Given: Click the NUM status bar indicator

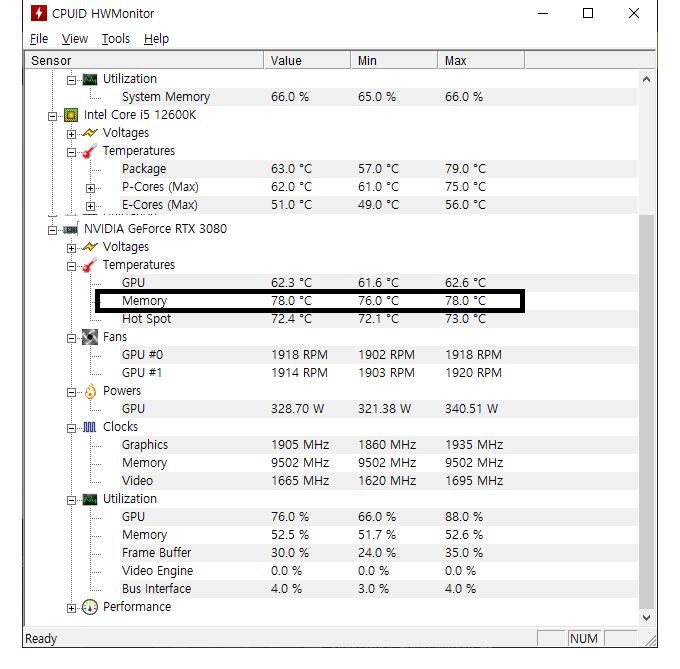Looking at the screenshot, I should 584,639.
